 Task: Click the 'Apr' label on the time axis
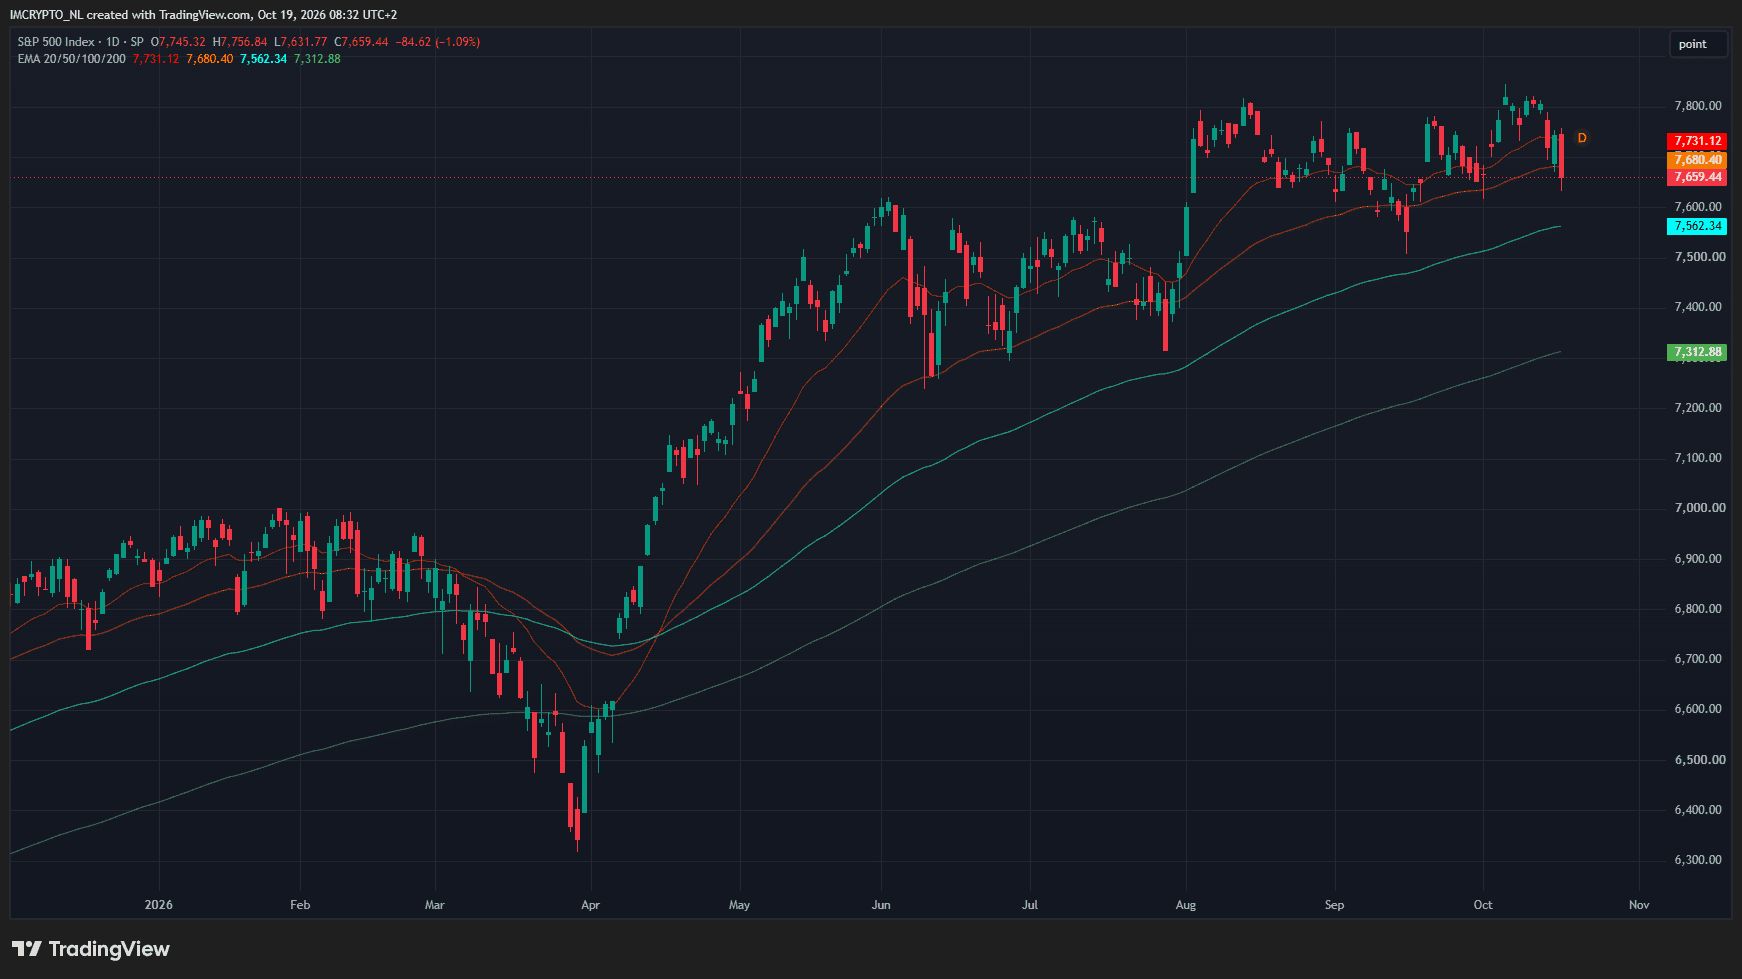[x=591, y=905]
